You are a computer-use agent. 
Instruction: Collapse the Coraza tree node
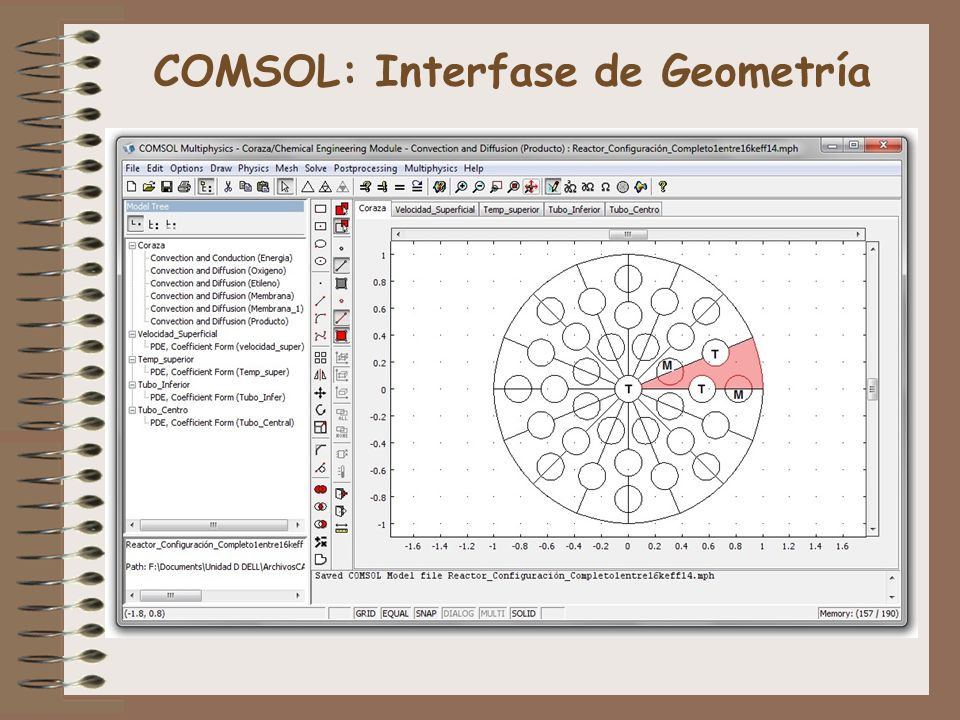click(x=132, y=245)
